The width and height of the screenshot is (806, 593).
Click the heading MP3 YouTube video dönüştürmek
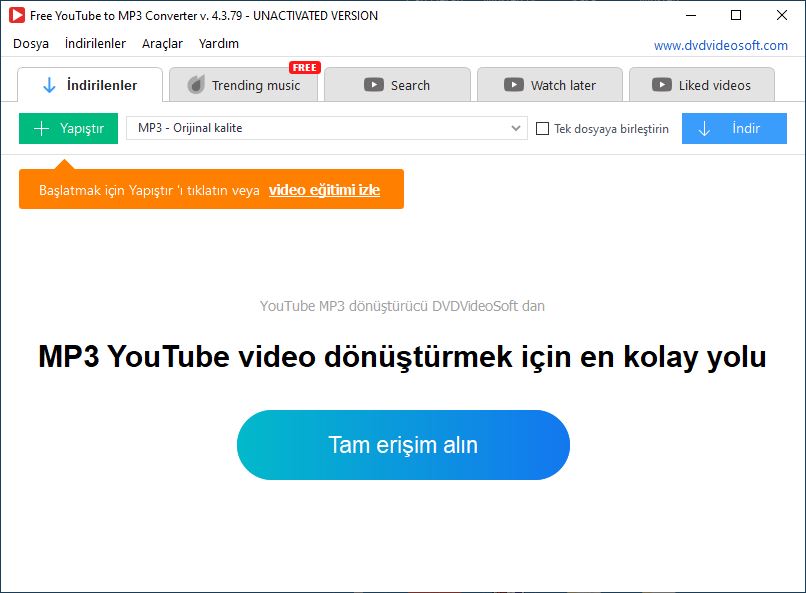coord(402,356)
